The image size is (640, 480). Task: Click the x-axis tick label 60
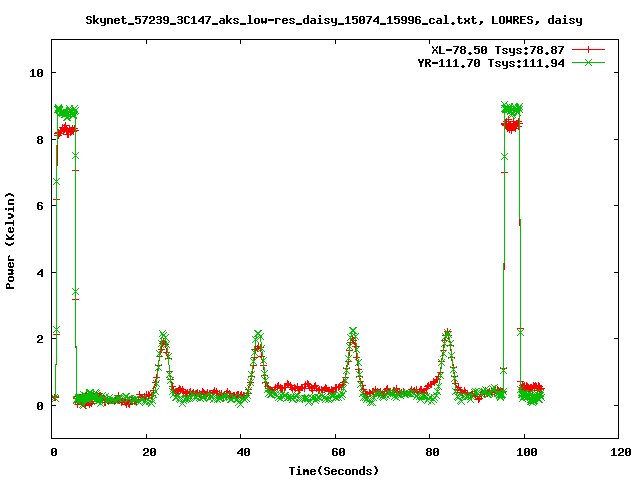pos(338,452)
